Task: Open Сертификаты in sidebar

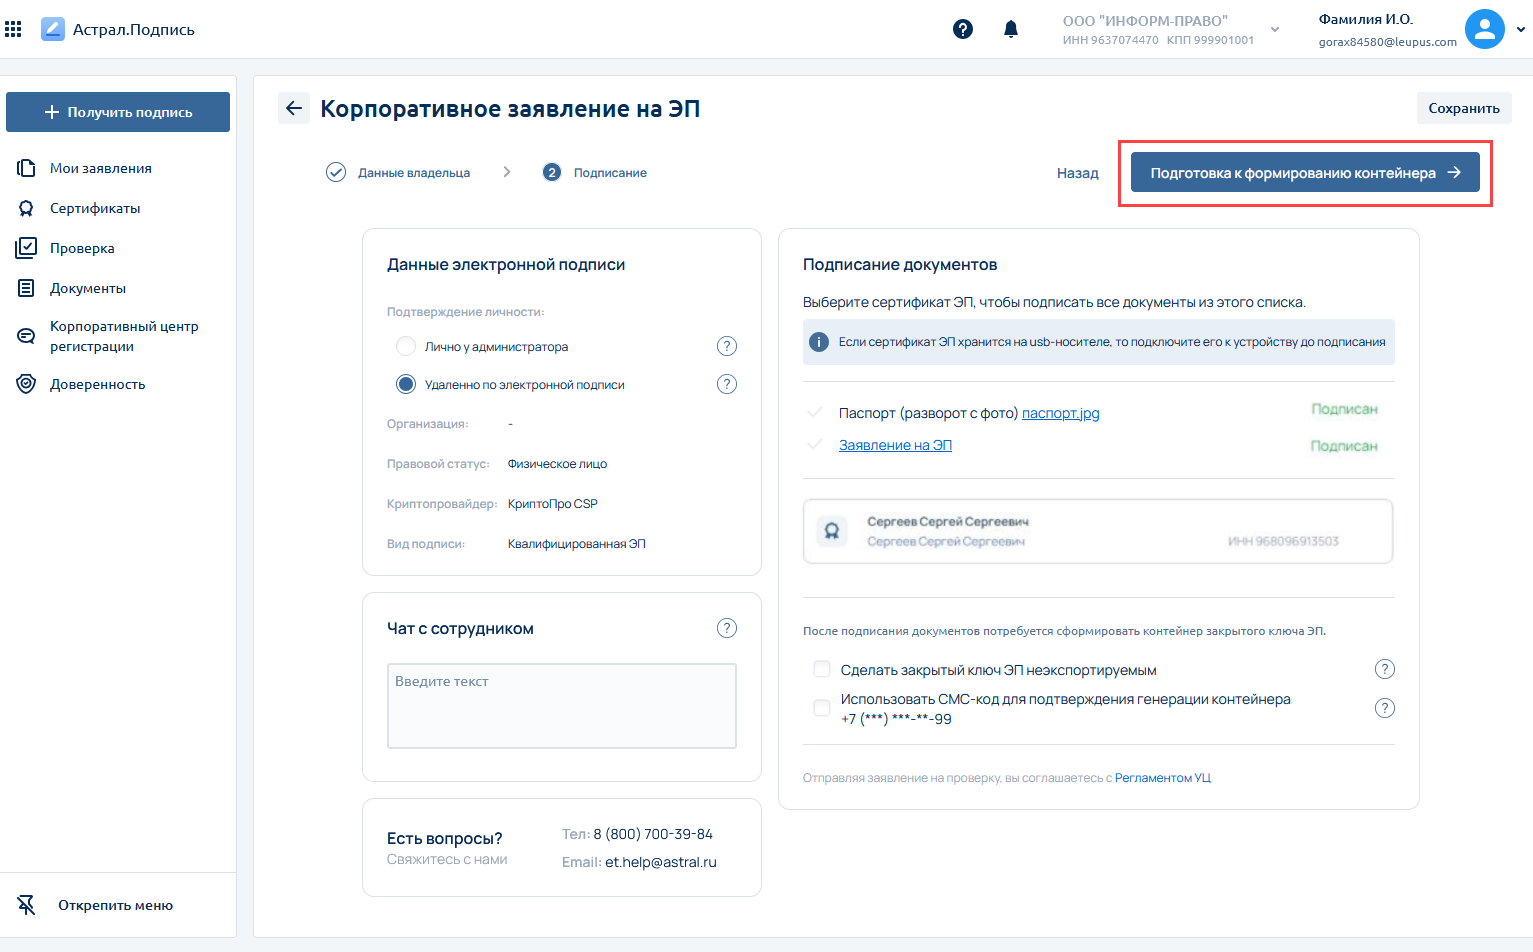Action: click(95, 208)
